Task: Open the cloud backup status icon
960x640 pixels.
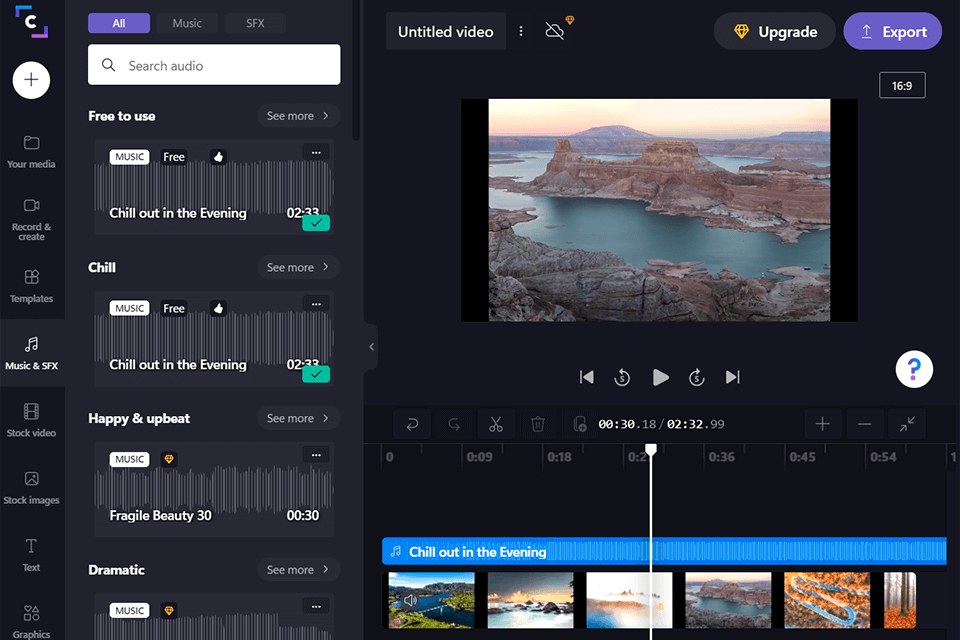Action: tap(554, 31)
